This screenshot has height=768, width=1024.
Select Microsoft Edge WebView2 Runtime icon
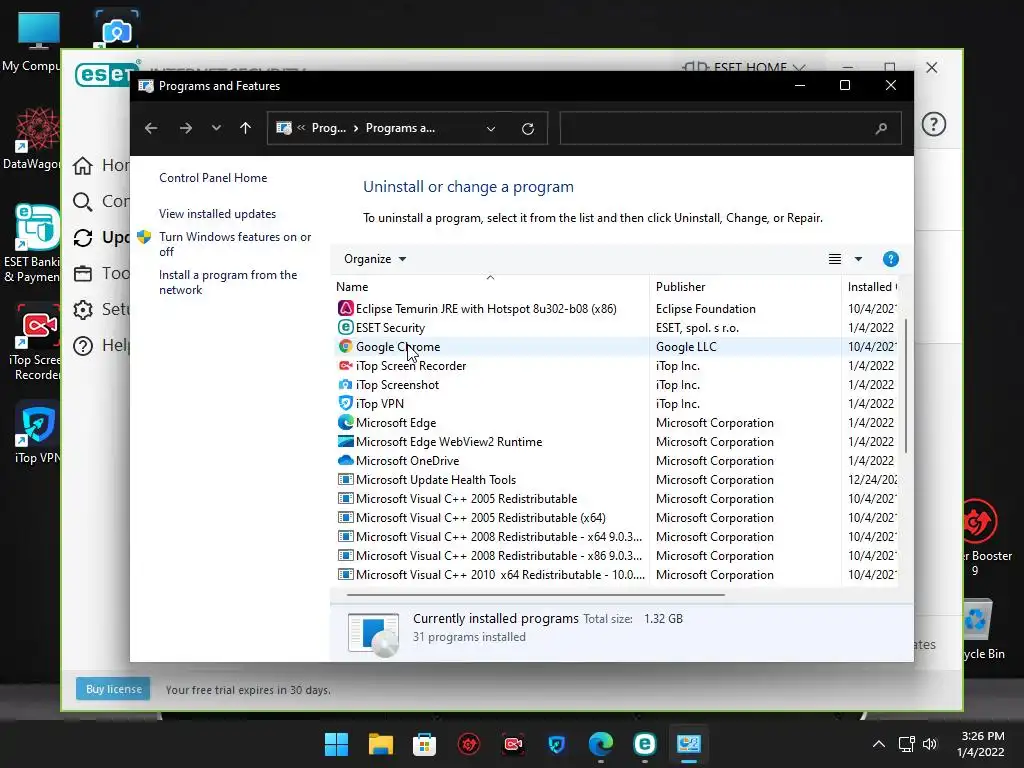click(345, 441)
